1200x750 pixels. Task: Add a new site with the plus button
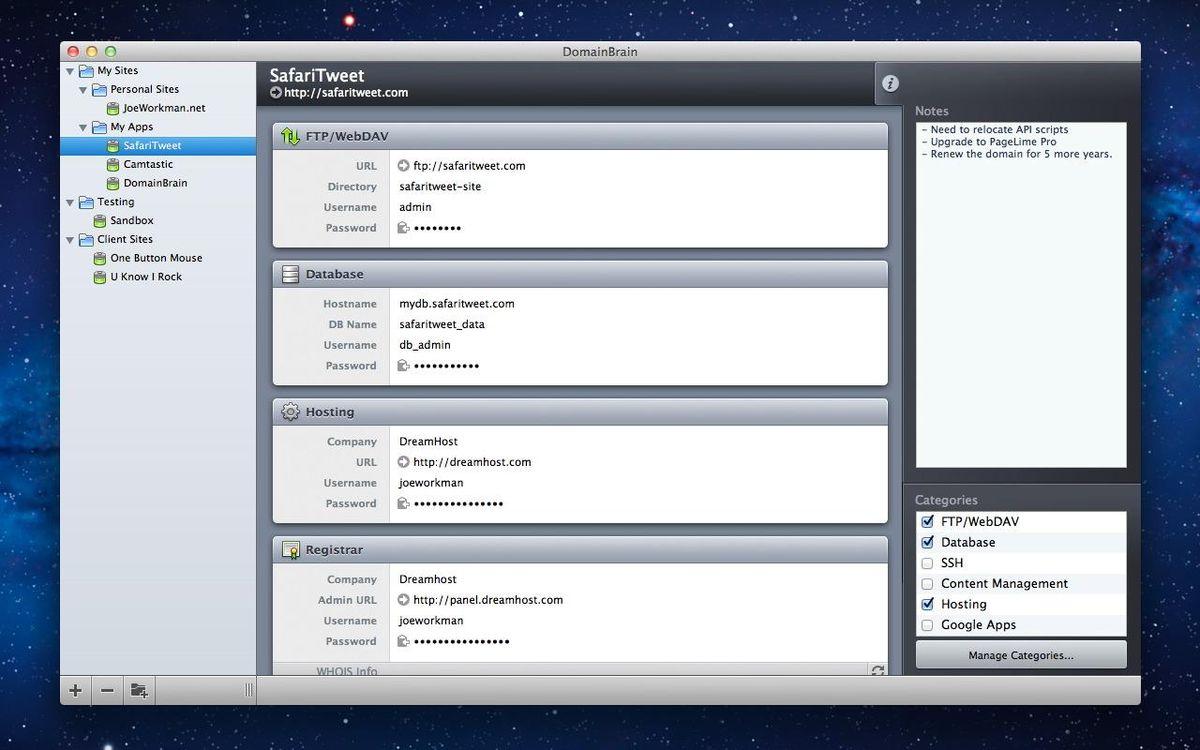tap(75, 690)
